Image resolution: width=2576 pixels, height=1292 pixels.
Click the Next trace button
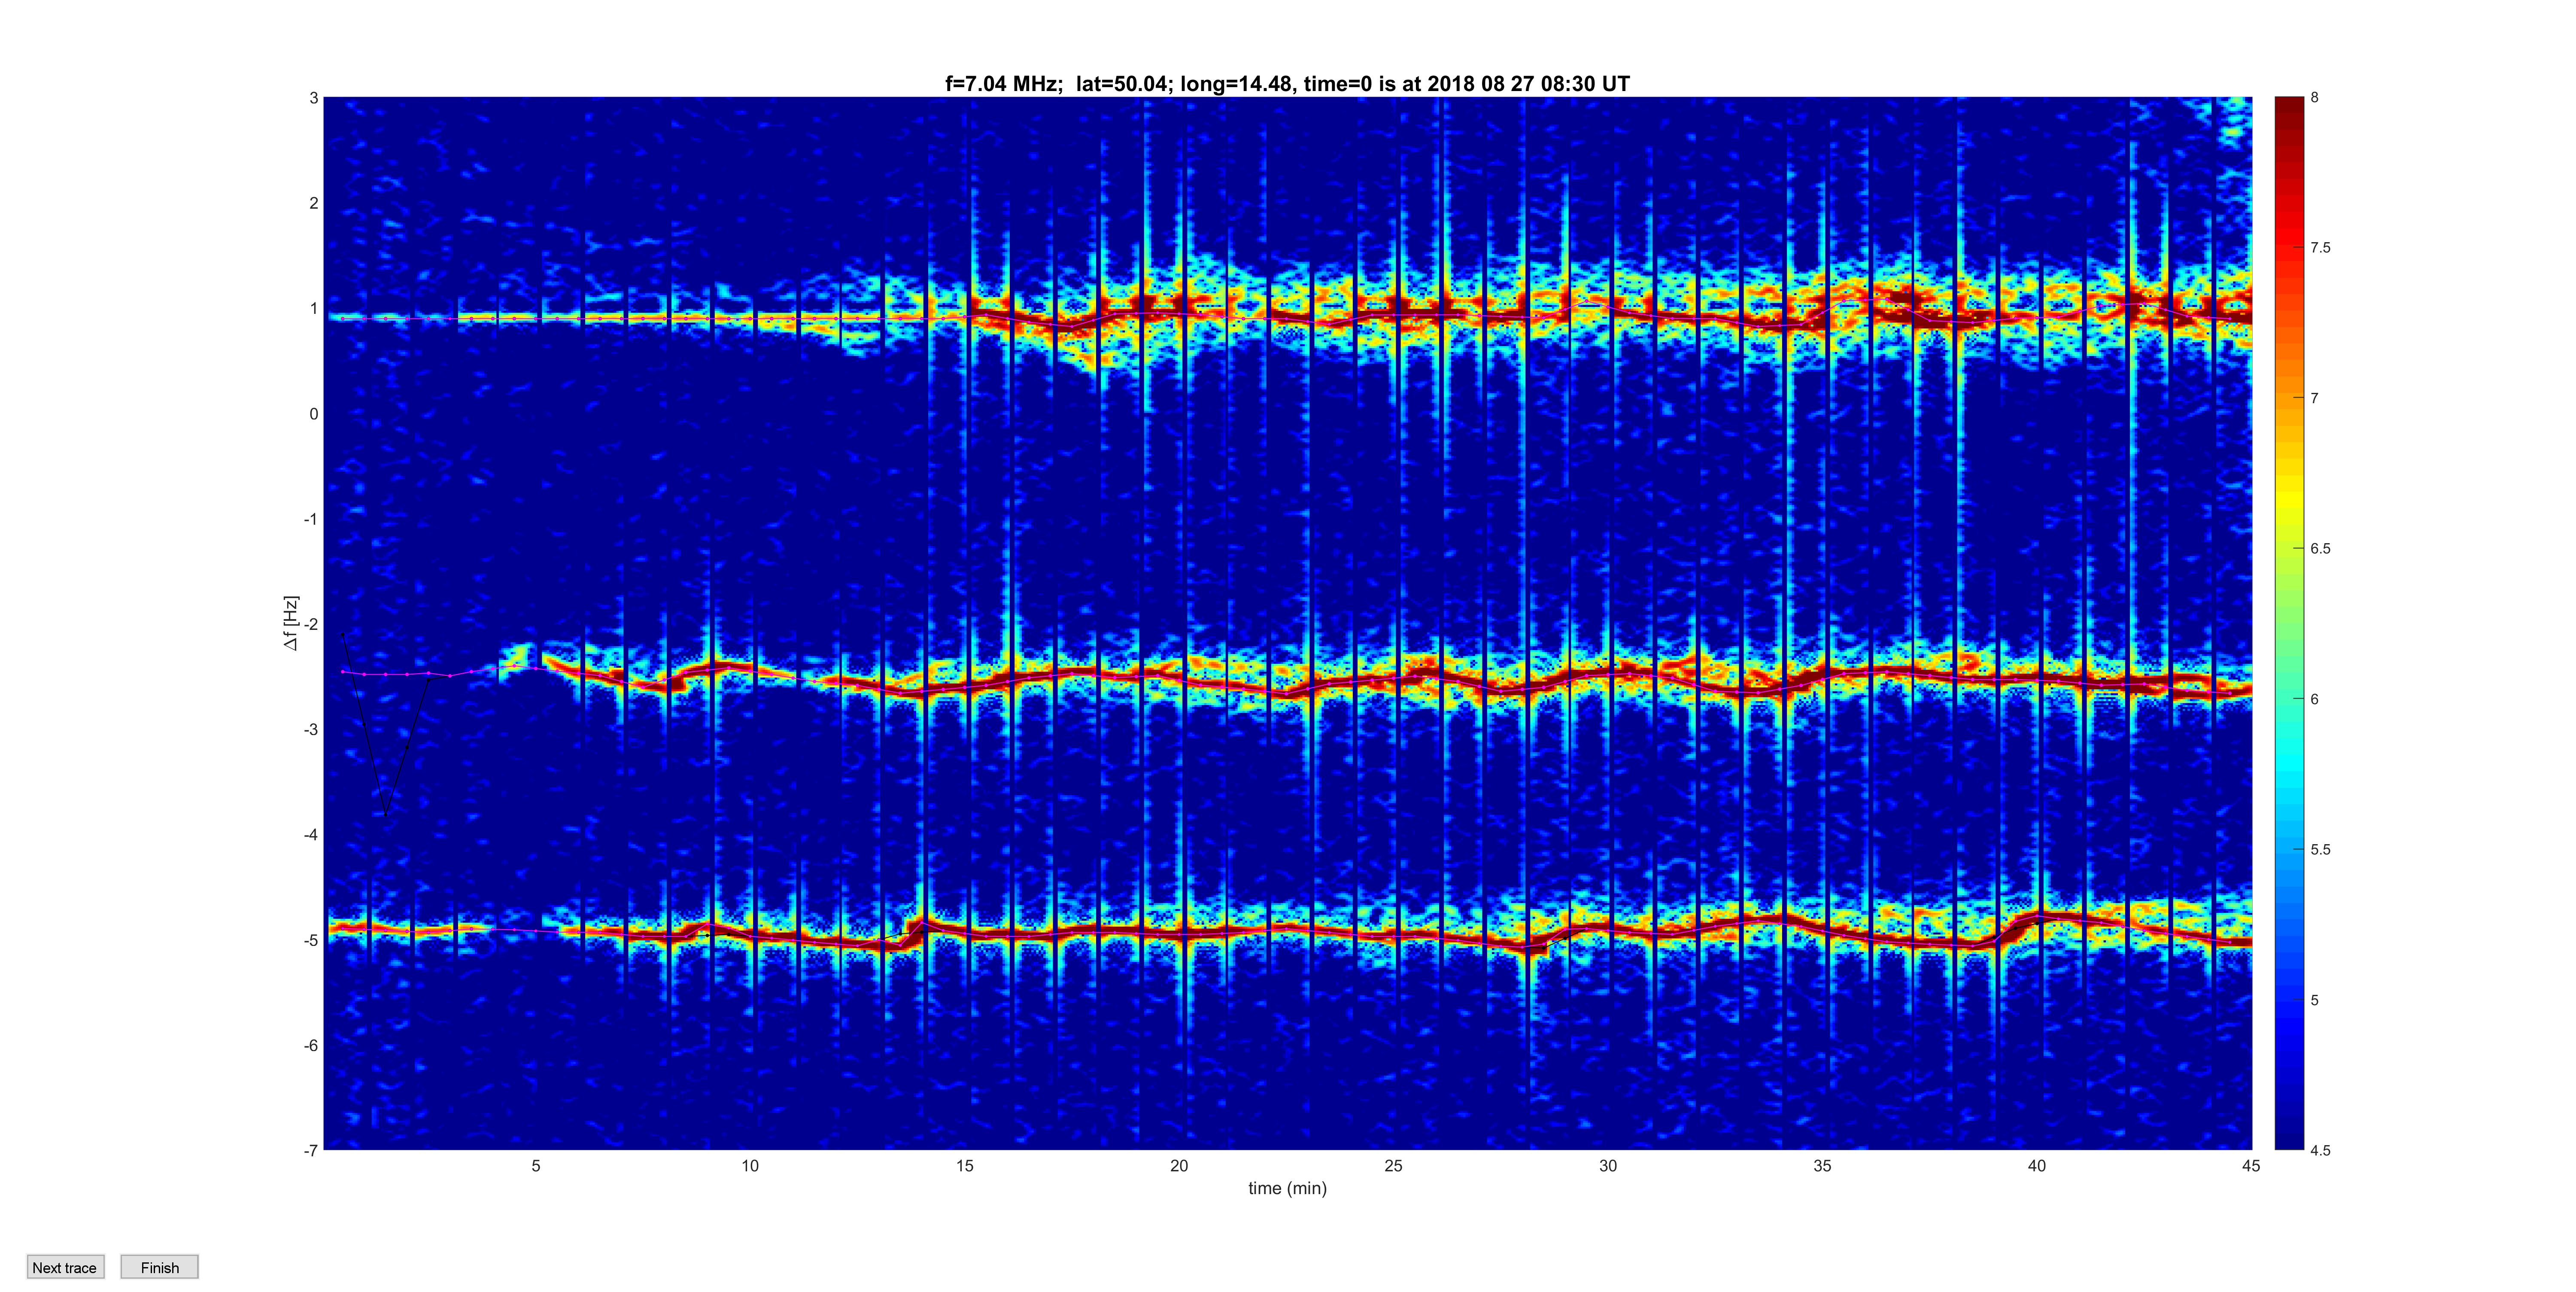point(65,1267)
